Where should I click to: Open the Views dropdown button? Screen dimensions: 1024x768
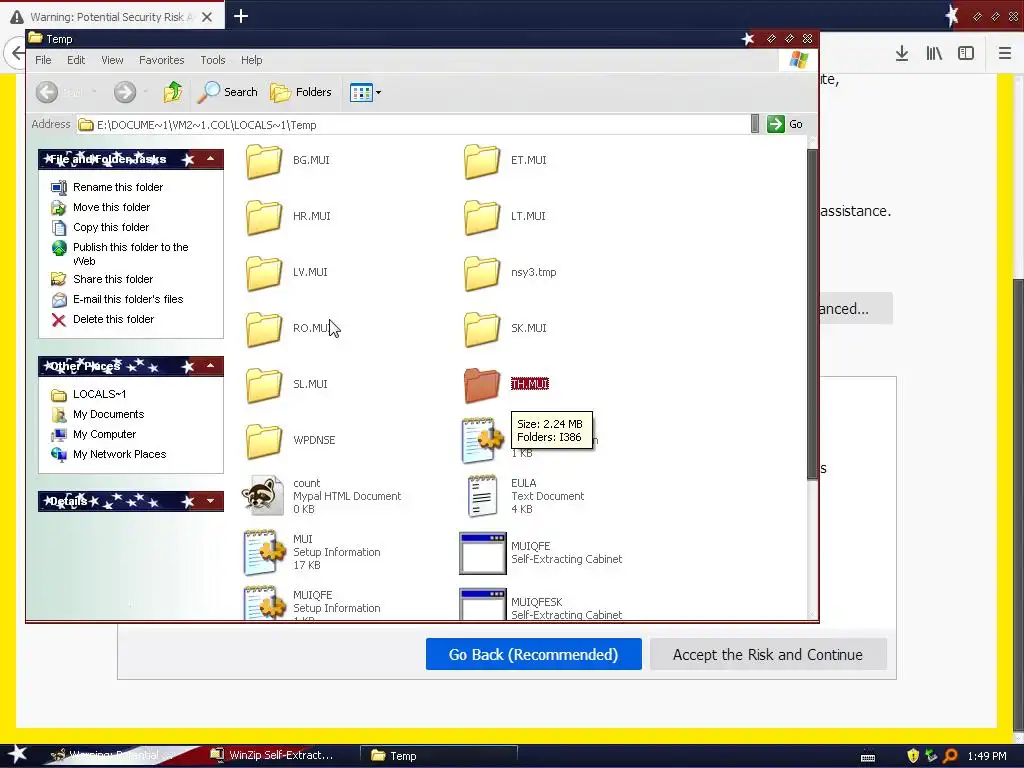point(365,93)
